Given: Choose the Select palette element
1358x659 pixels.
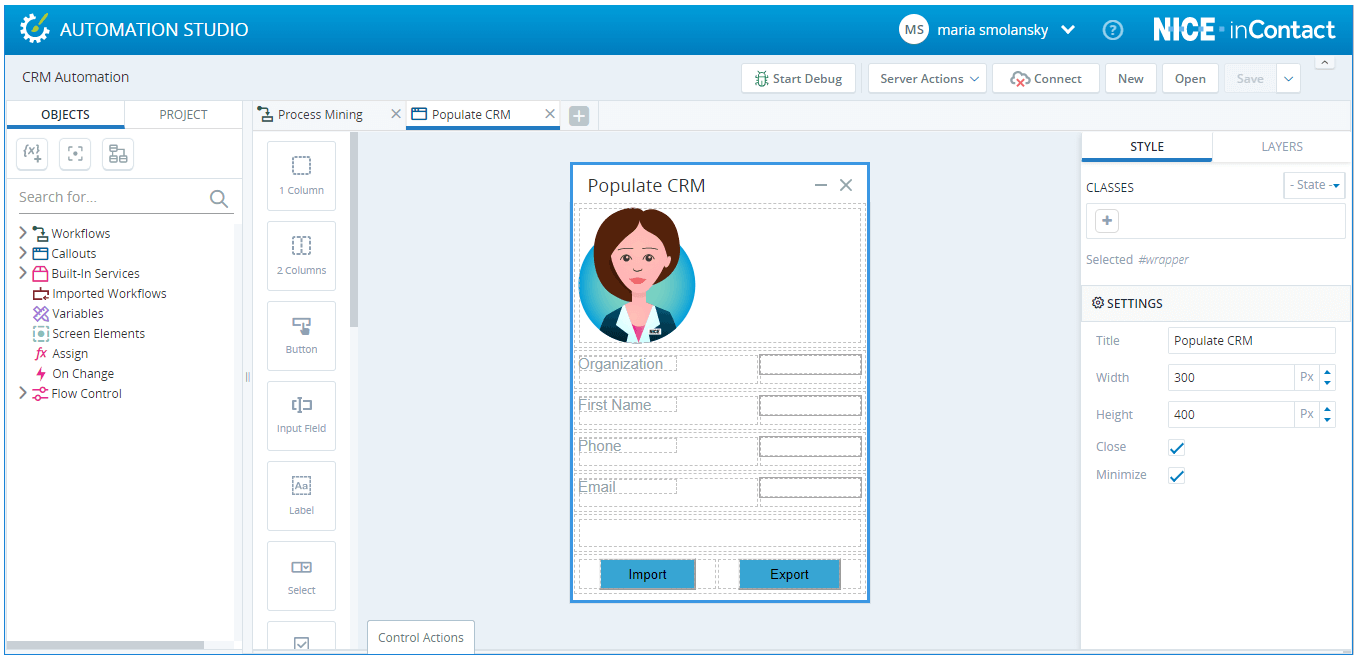Looking at the screenshot, I should [x=301, y=575].
